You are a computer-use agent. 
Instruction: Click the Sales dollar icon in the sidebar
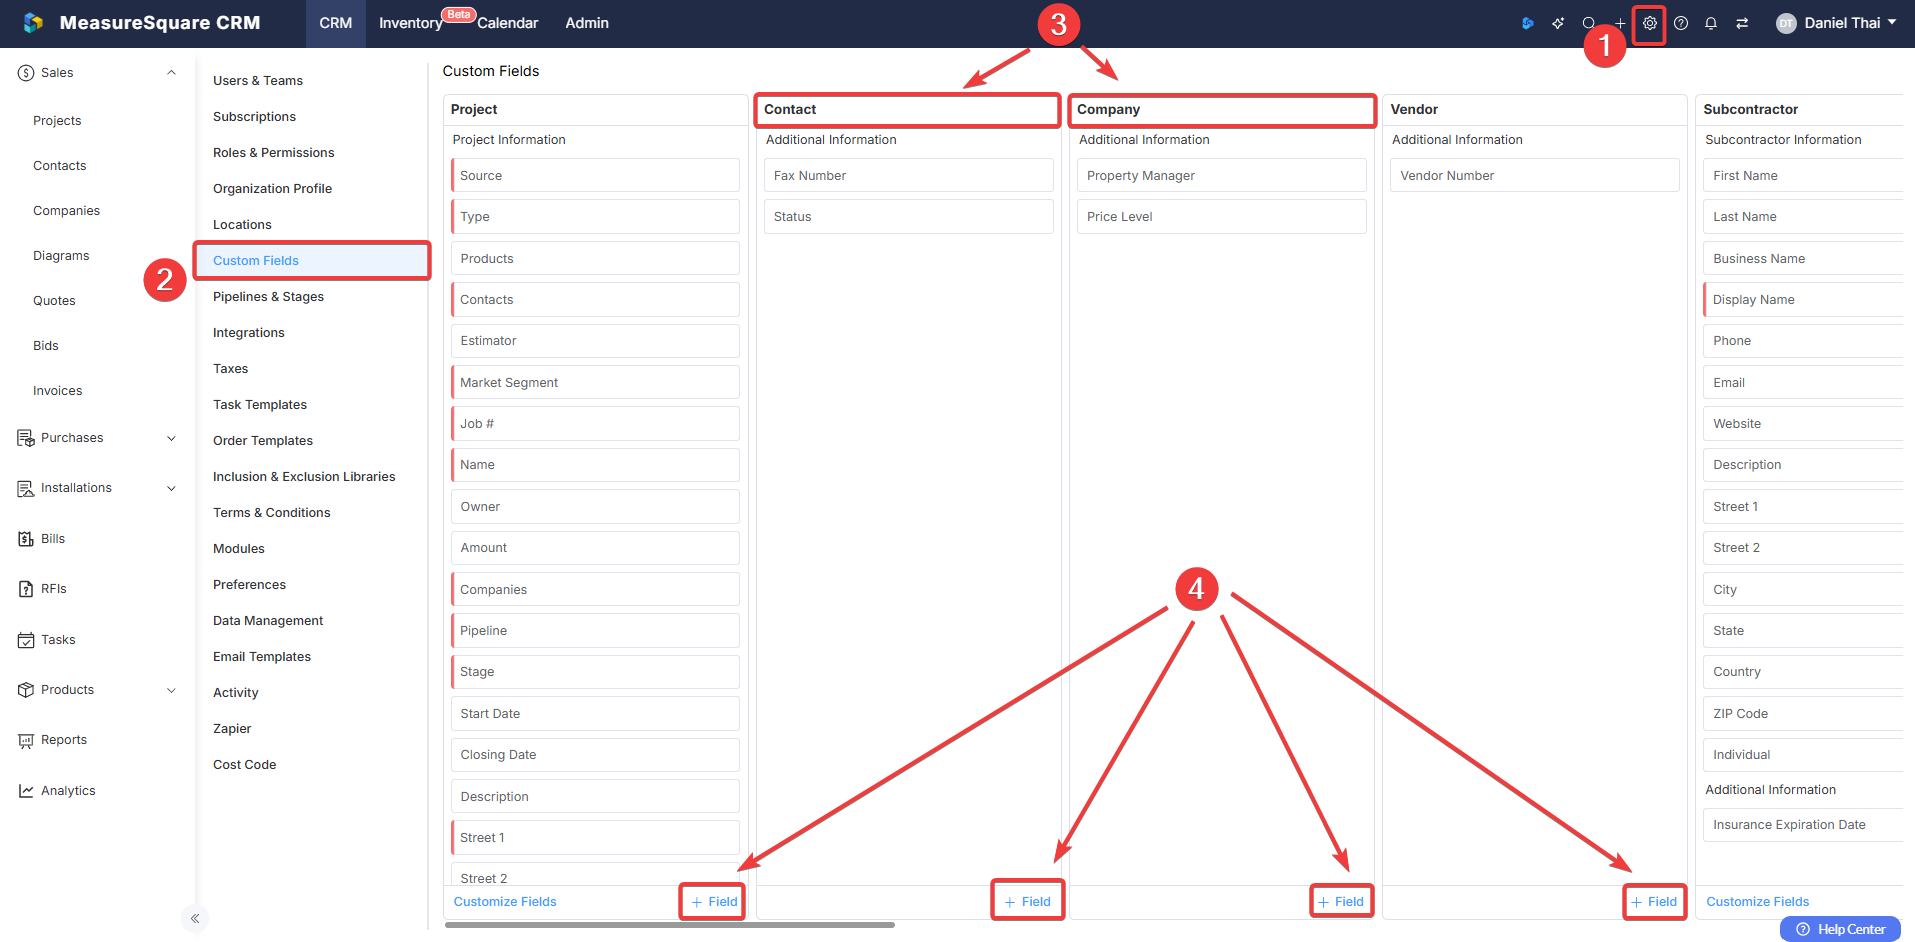(26, 73)
